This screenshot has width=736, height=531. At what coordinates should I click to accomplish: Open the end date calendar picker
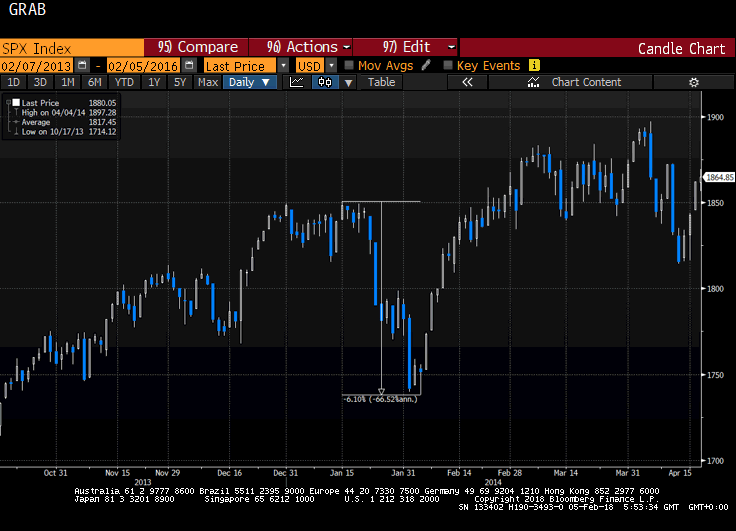[189, 65]
